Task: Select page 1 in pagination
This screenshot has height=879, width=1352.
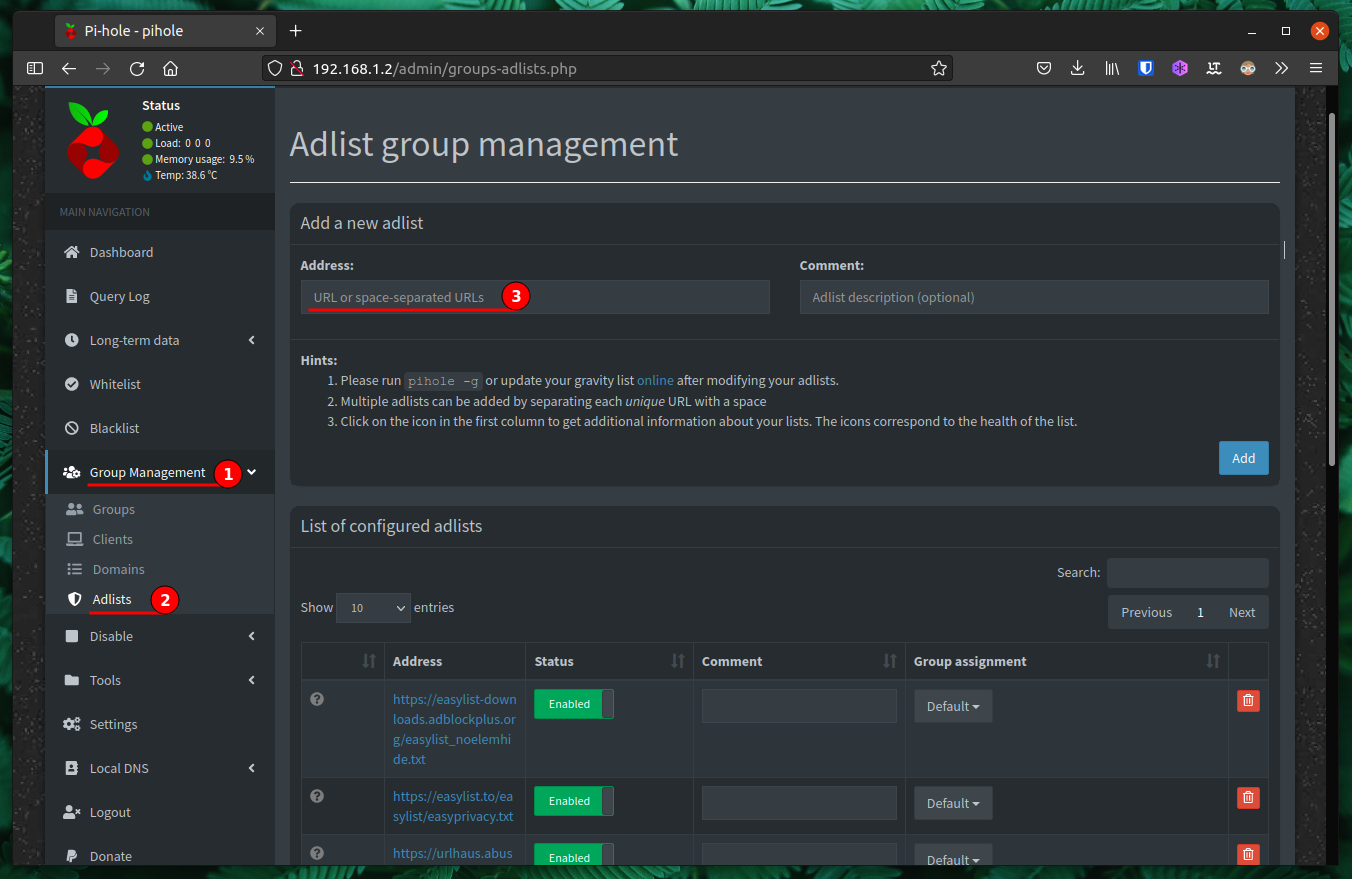Action: pos(1200,612)
